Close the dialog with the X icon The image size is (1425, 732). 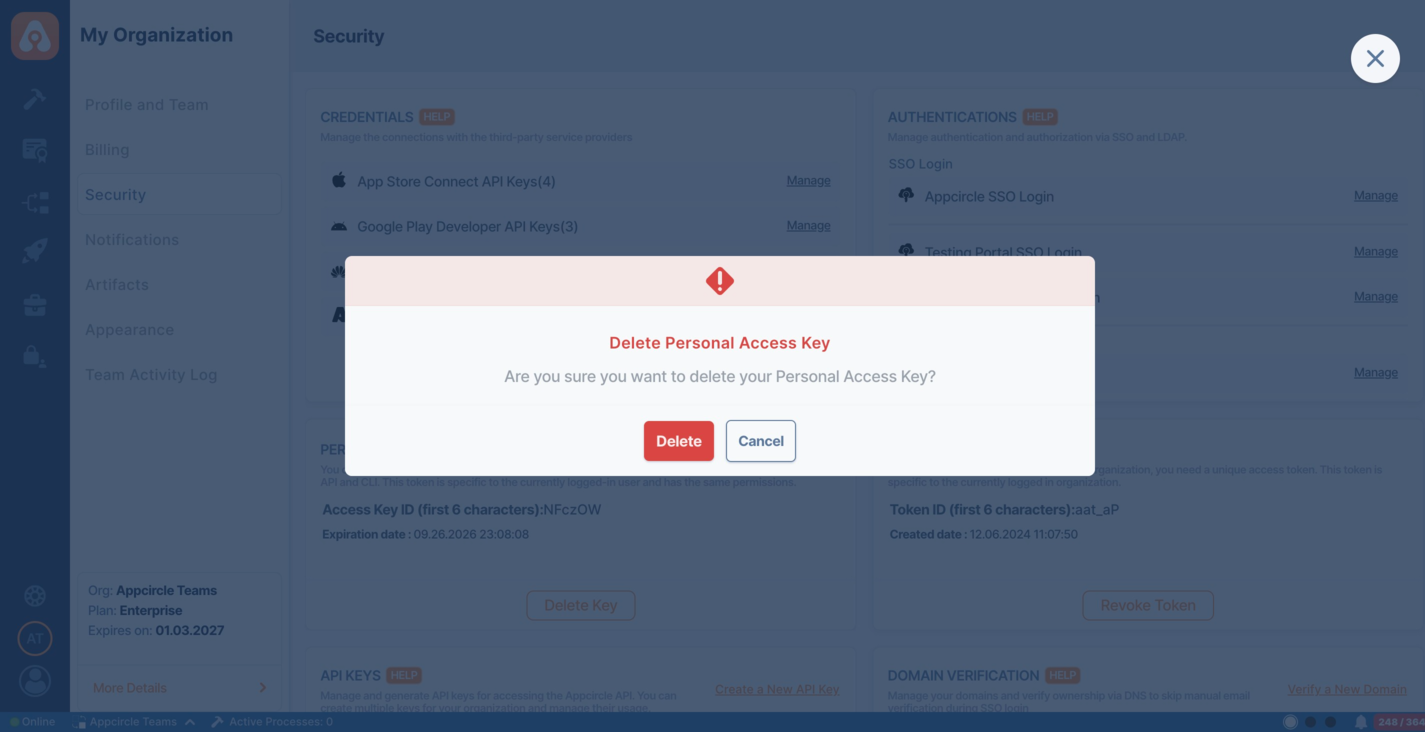(x=1375, y=59)
